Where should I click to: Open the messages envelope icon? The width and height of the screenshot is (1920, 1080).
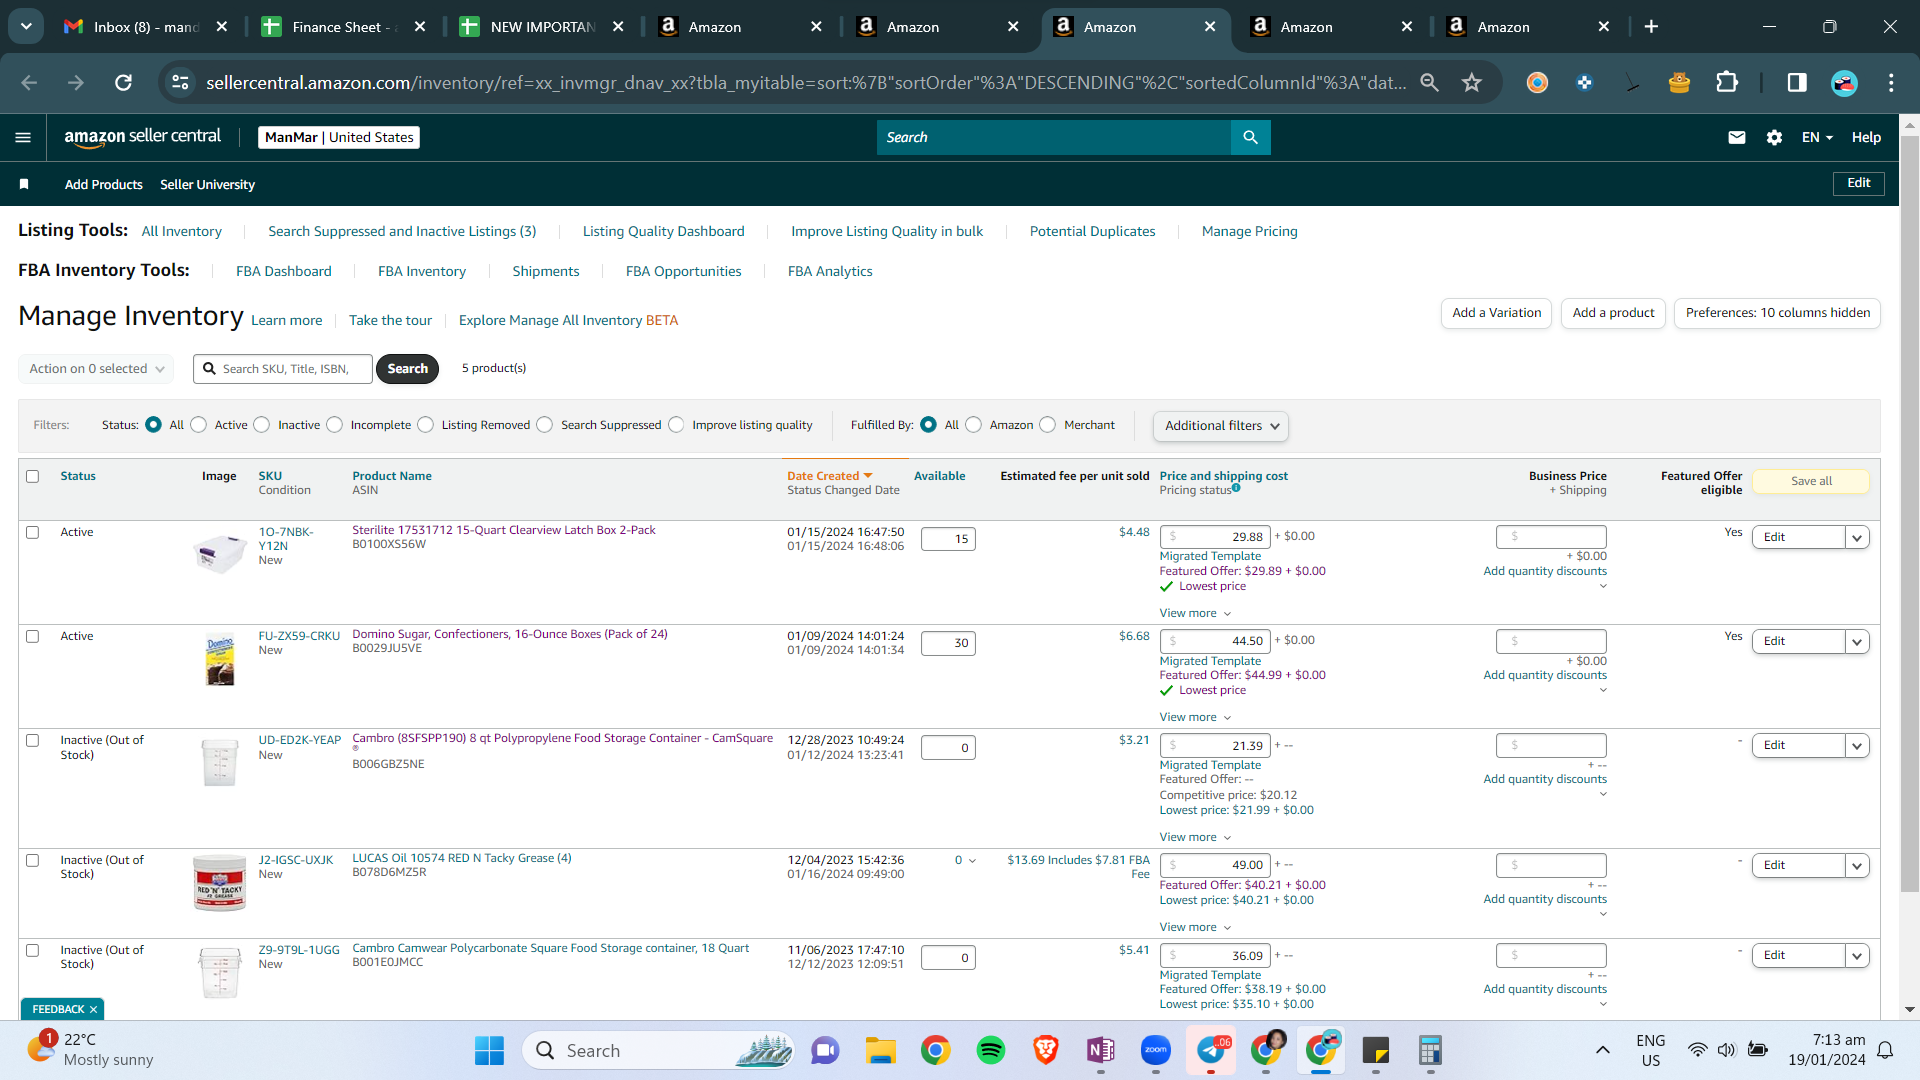[1737, 137]
